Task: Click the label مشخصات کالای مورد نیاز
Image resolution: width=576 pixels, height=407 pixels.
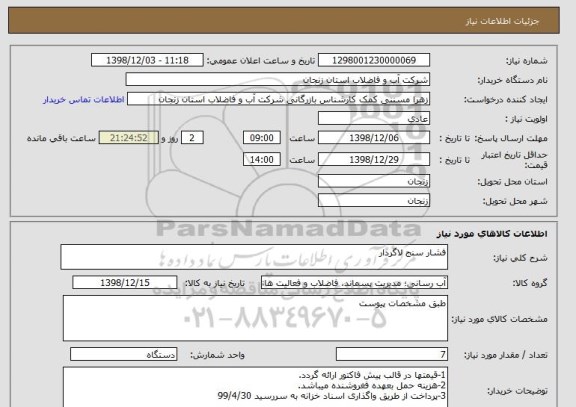Action: point(500,319)
